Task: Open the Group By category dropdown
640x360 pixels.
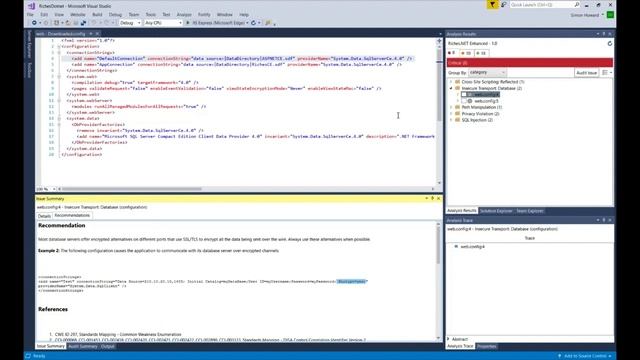Action: [487, 72]
